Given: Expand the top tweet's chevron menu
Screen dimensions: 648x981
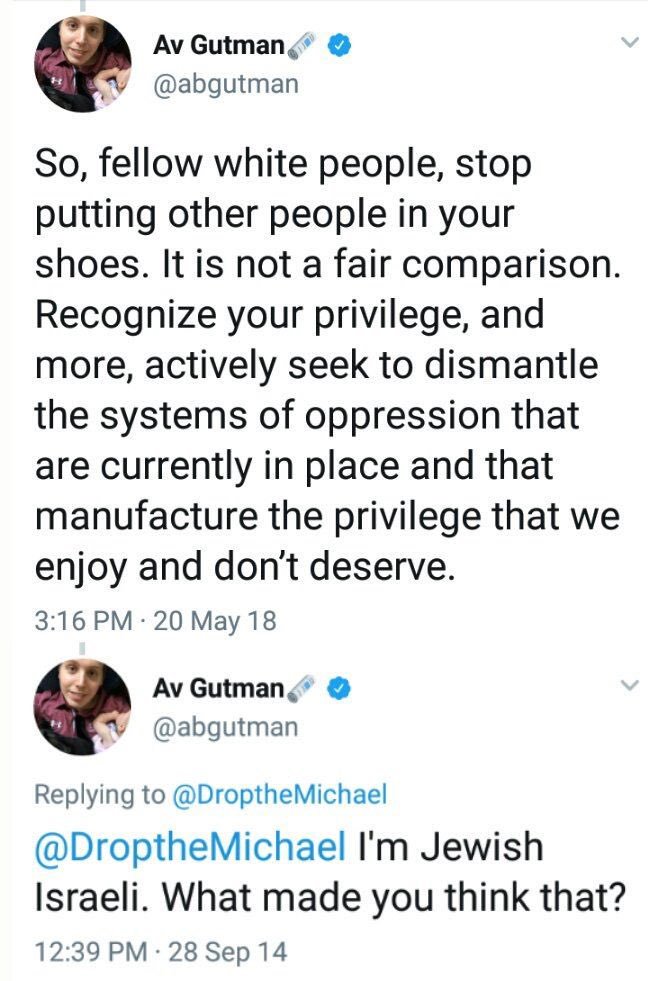Looking at the screenshot, I should pyautogui.click(x=628, y=43).
